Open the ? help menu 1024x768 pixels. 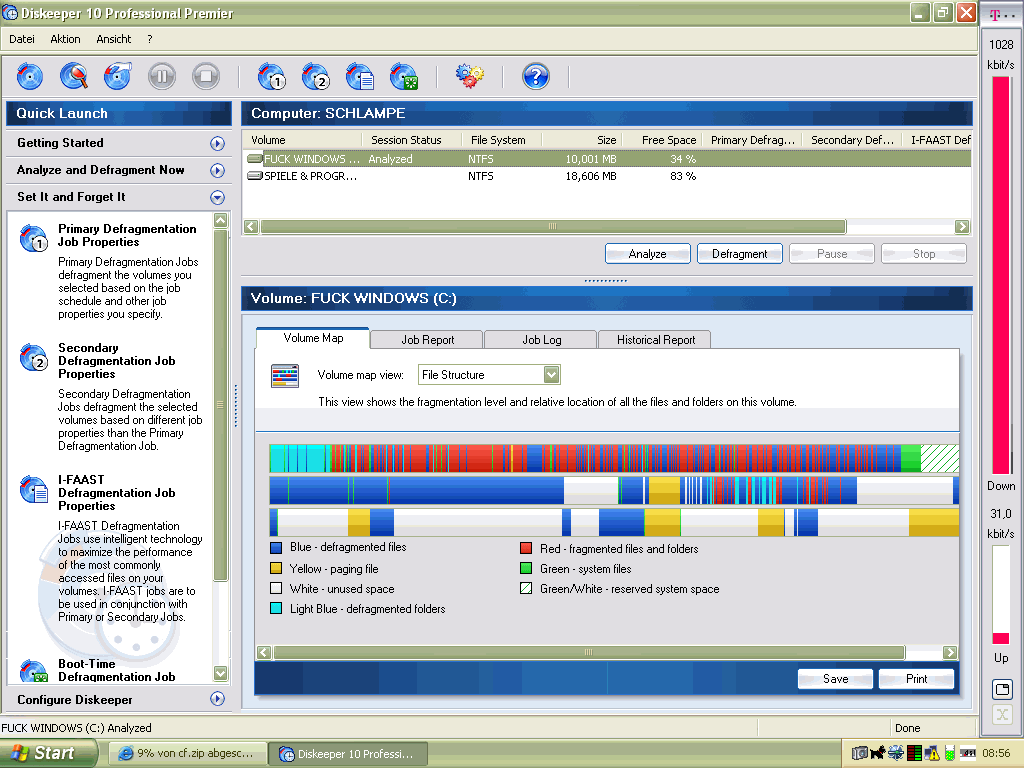point(150,39)
